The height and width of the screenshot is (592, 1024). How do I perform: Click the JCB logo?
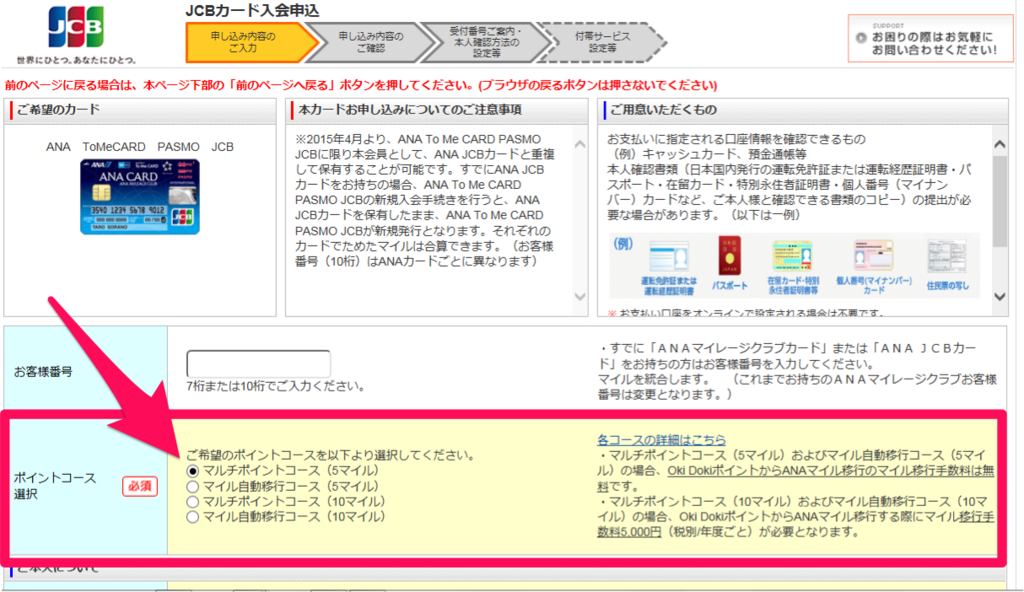click(76, 27)
